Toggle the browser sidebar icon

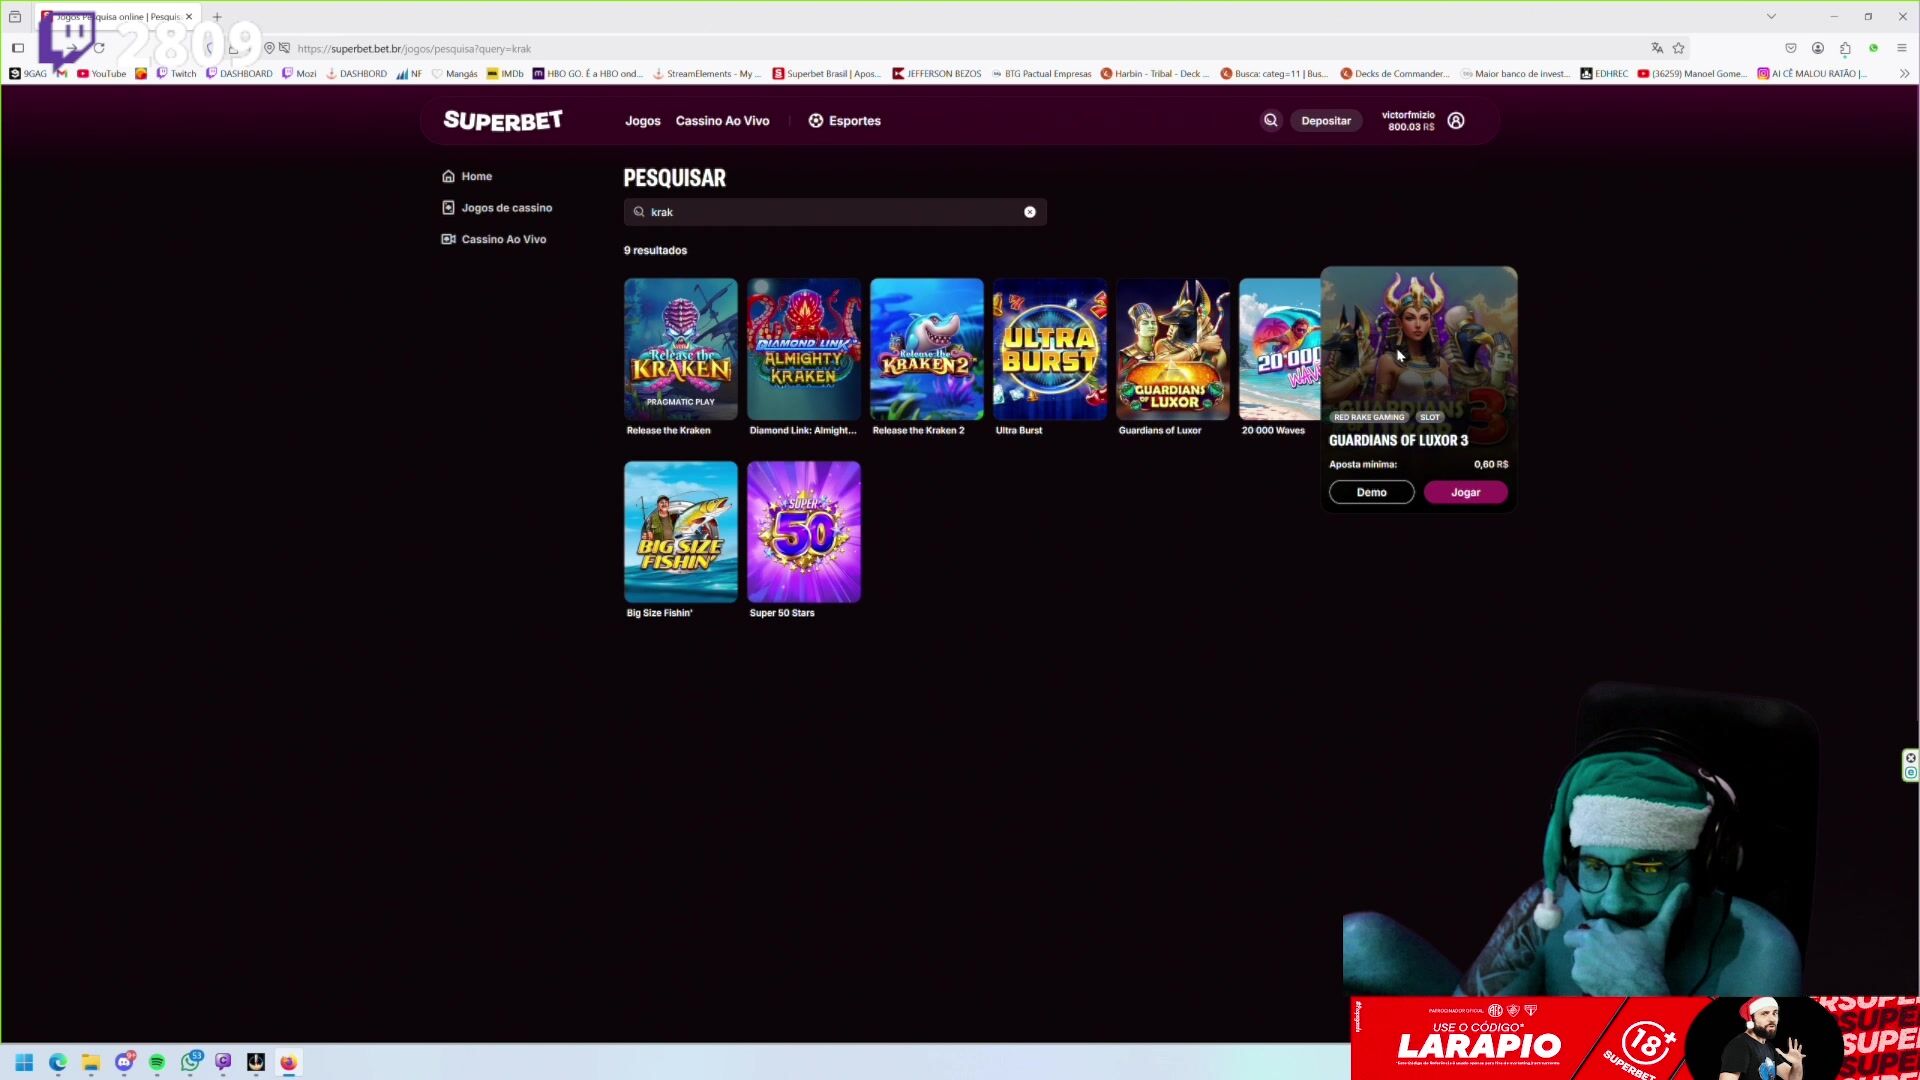coord(18,48)
